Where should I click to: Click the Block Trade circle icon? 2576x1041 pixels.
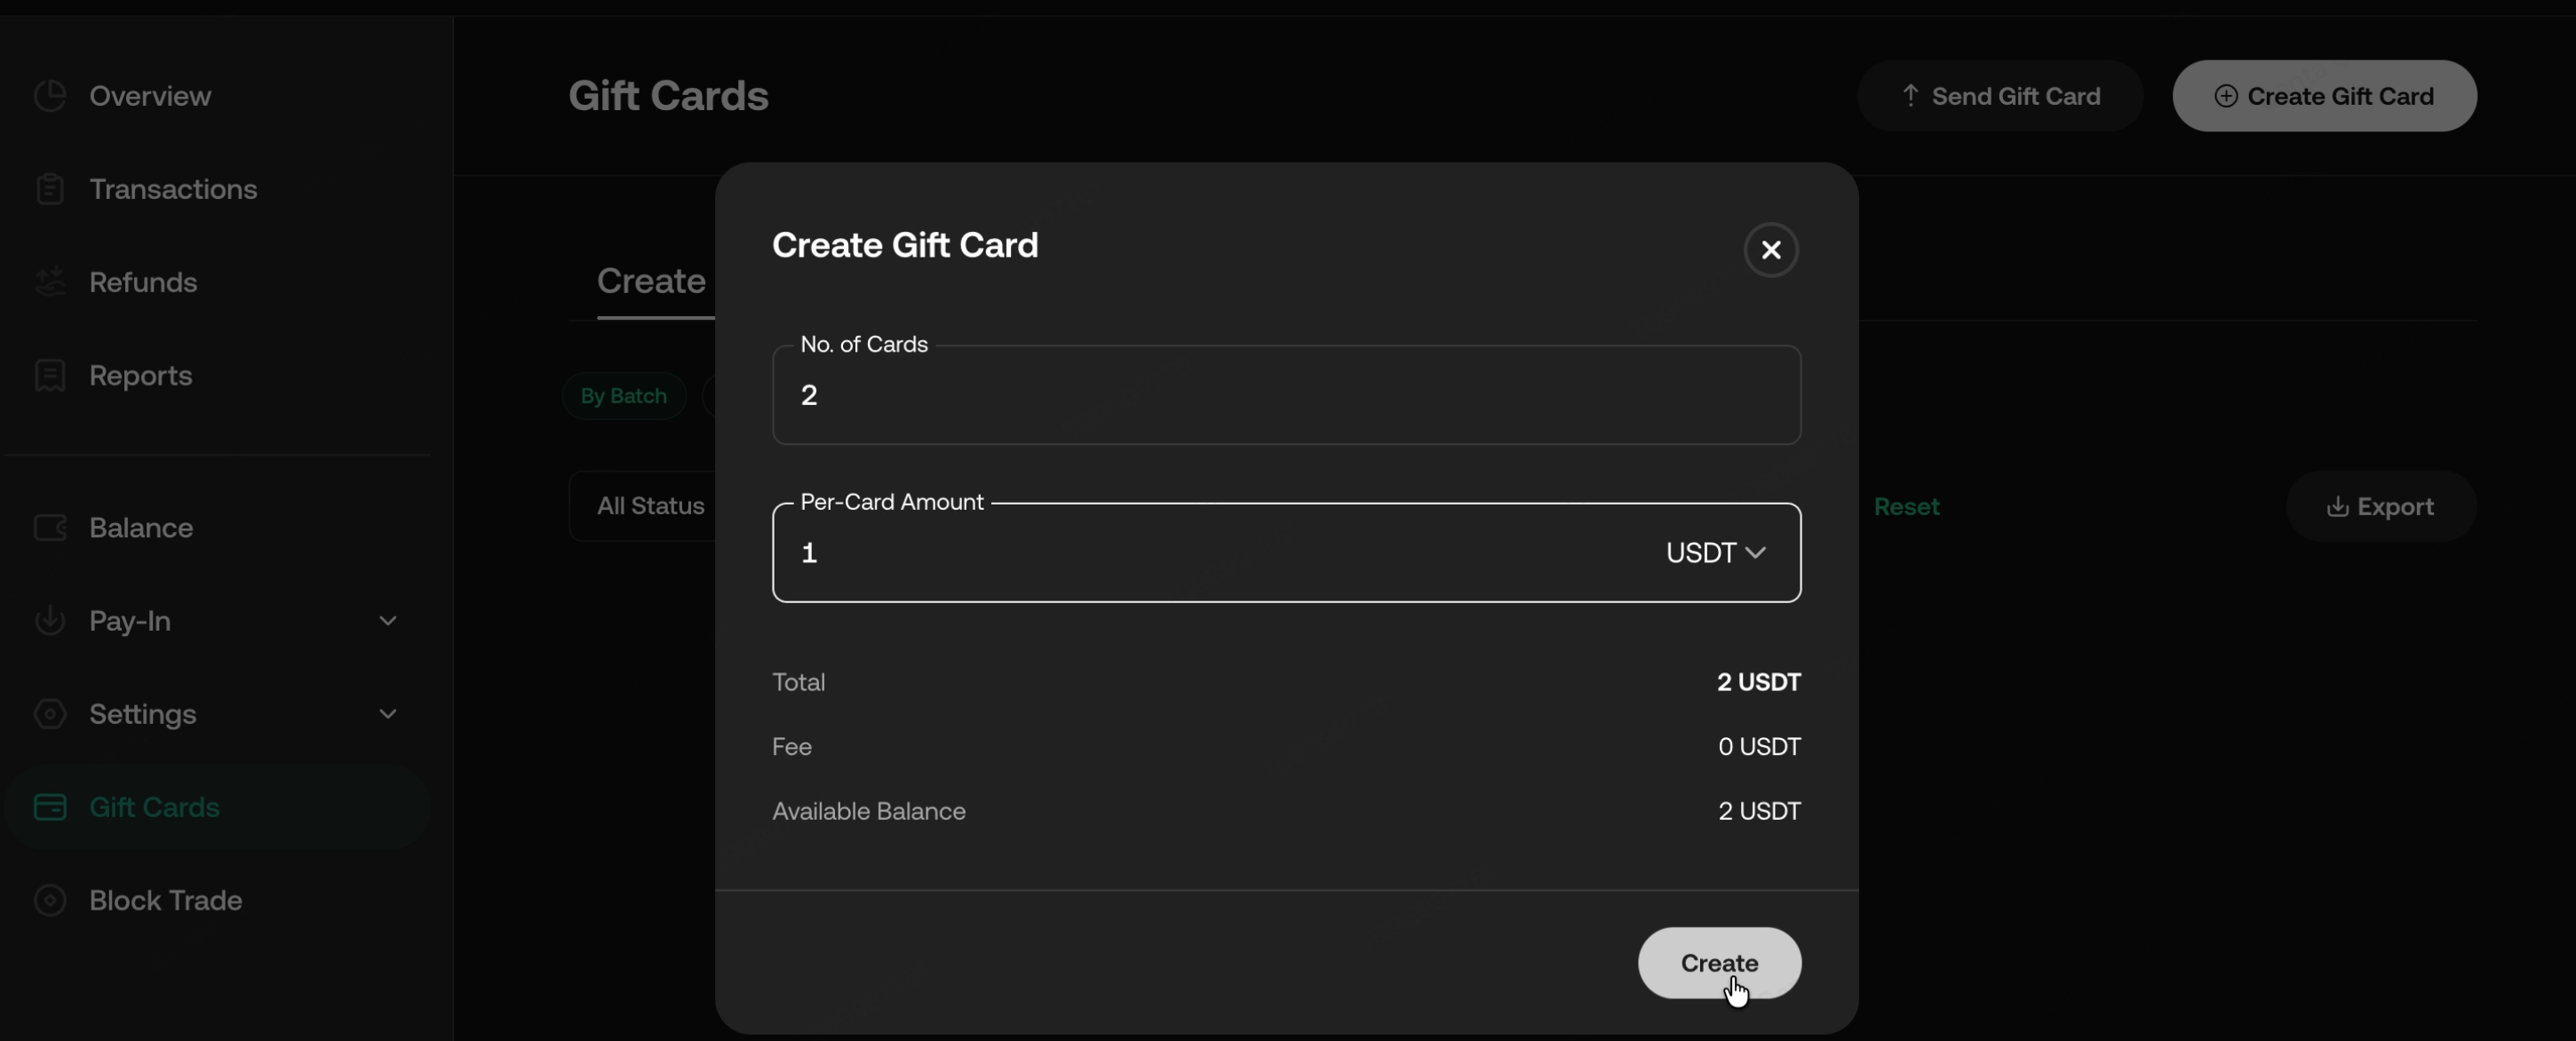pos(50,900)
